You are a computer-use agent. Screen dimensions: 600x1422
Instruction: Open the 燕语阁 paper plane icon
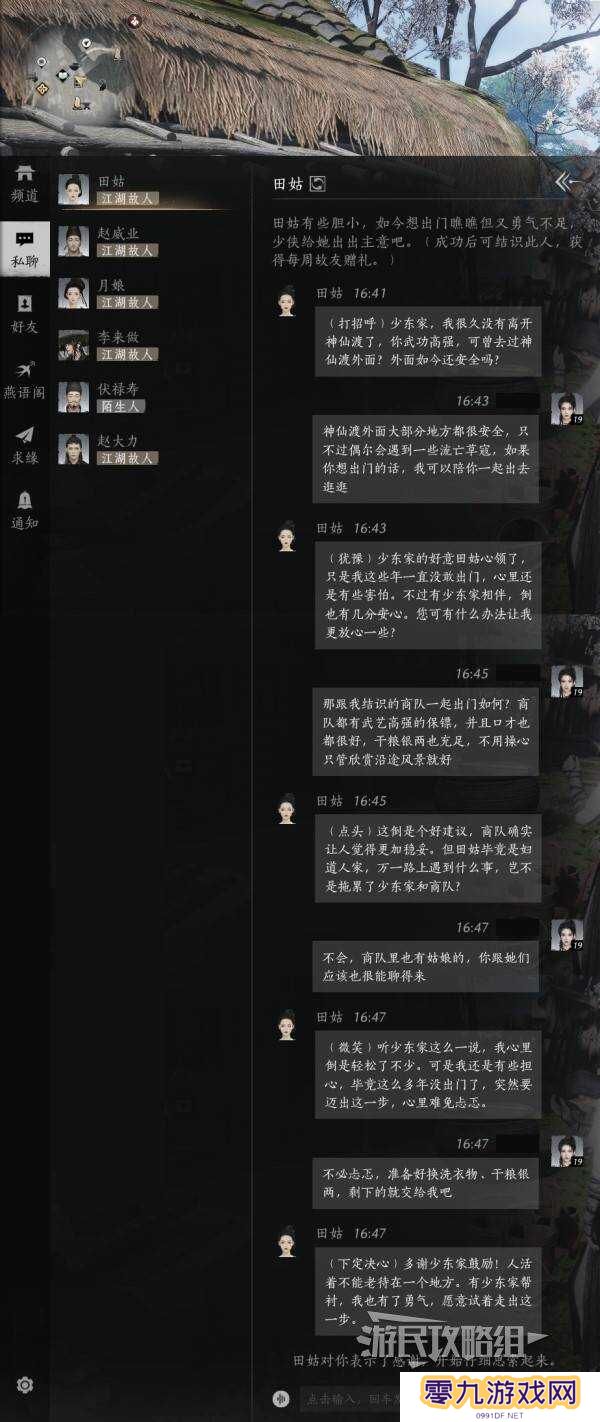[25, 379]
